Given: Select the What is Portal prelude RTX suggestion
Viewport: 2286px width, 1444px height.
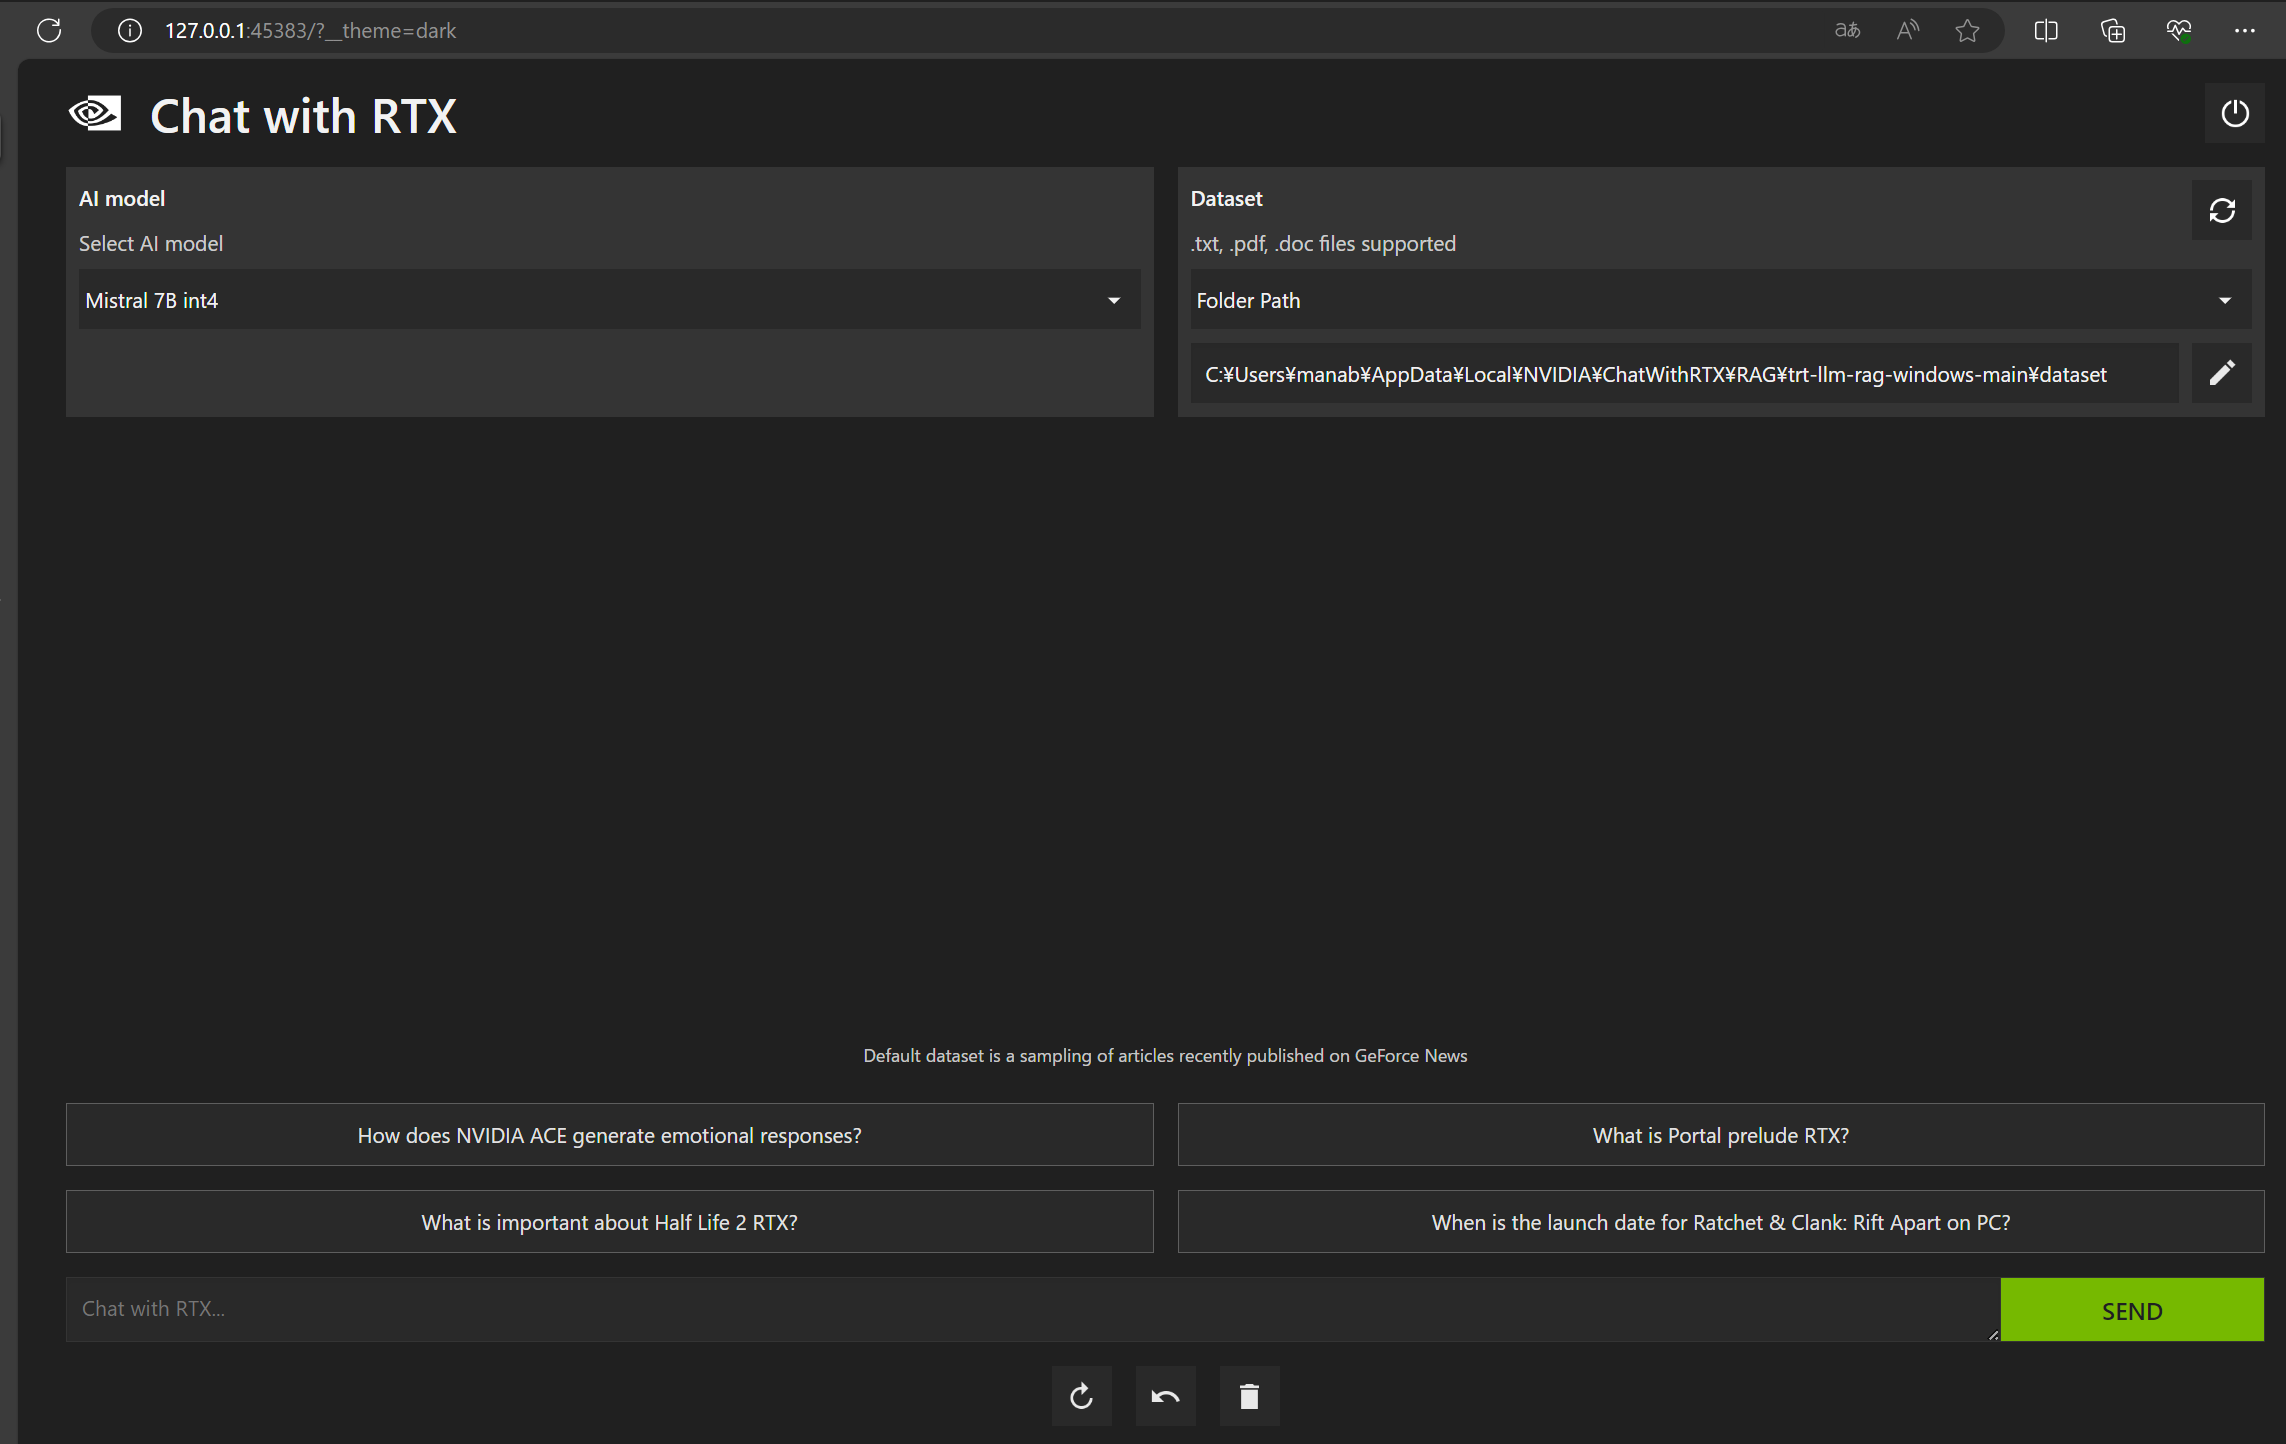Looking at the screenshot, I should pos(1720,1135).
